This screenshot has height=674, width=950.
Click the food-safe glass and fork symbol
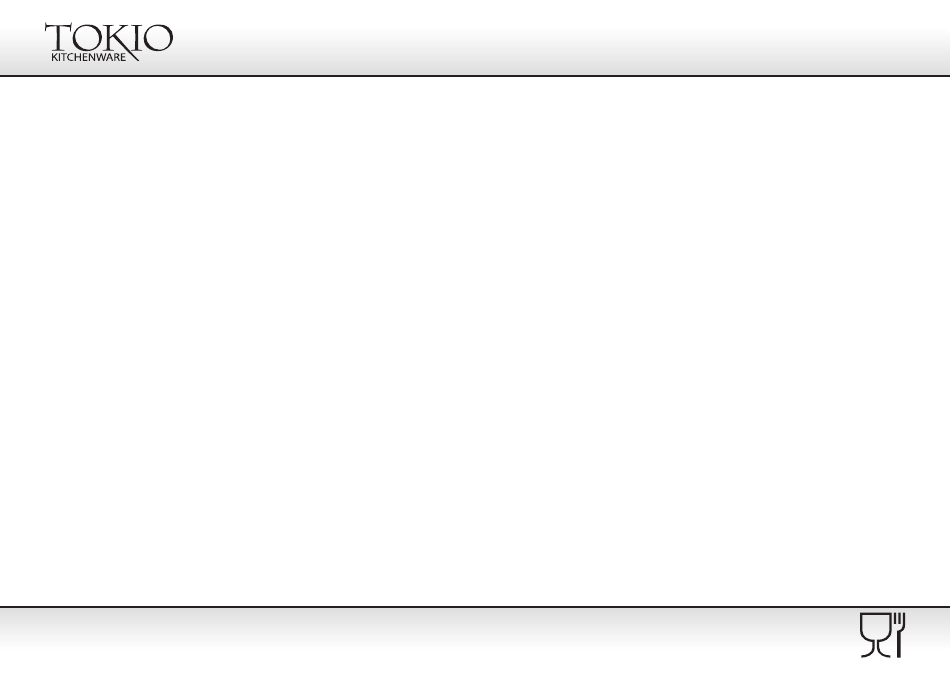883,635
